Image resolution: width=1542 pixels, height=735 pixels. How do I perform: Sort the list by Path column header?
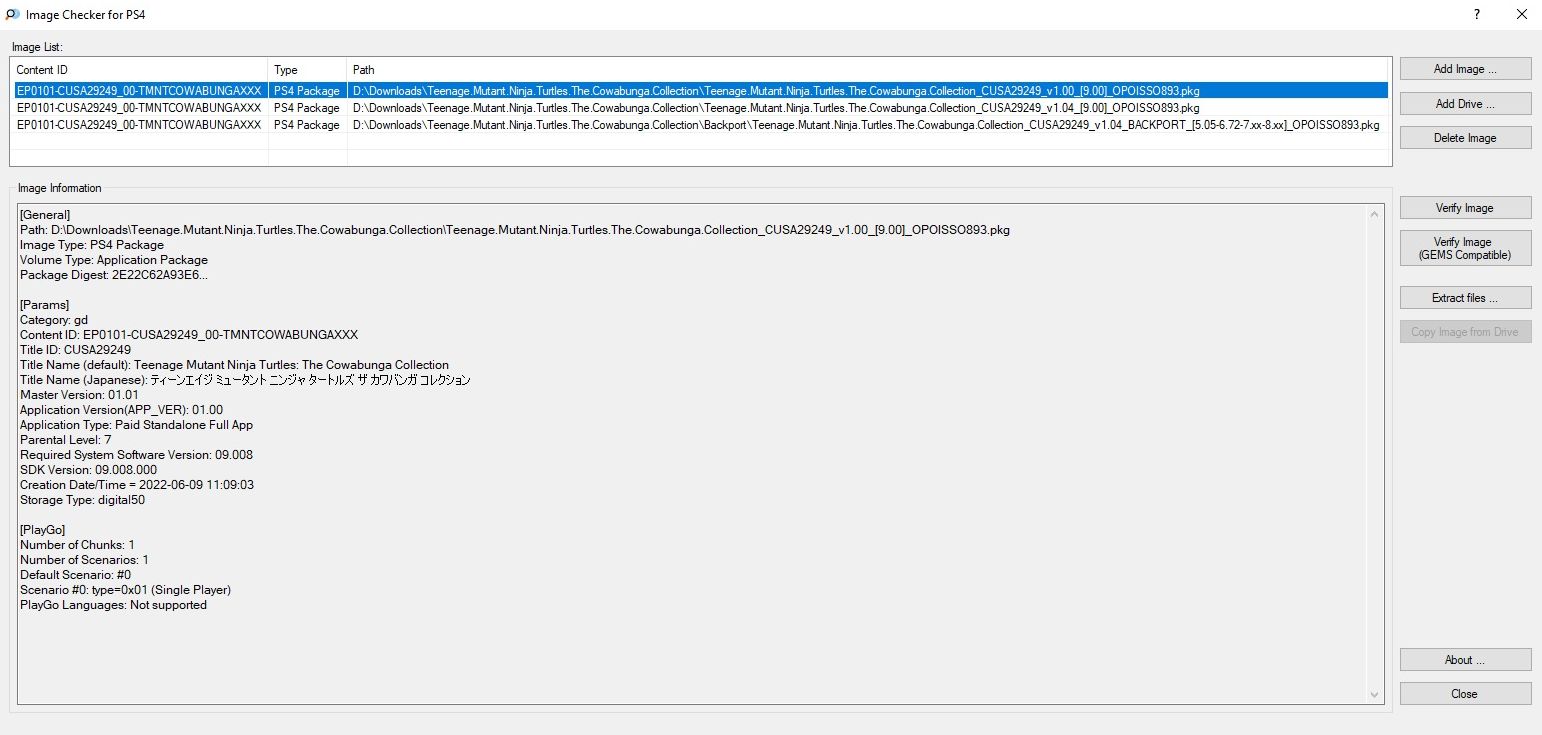[x=869, y=70]
